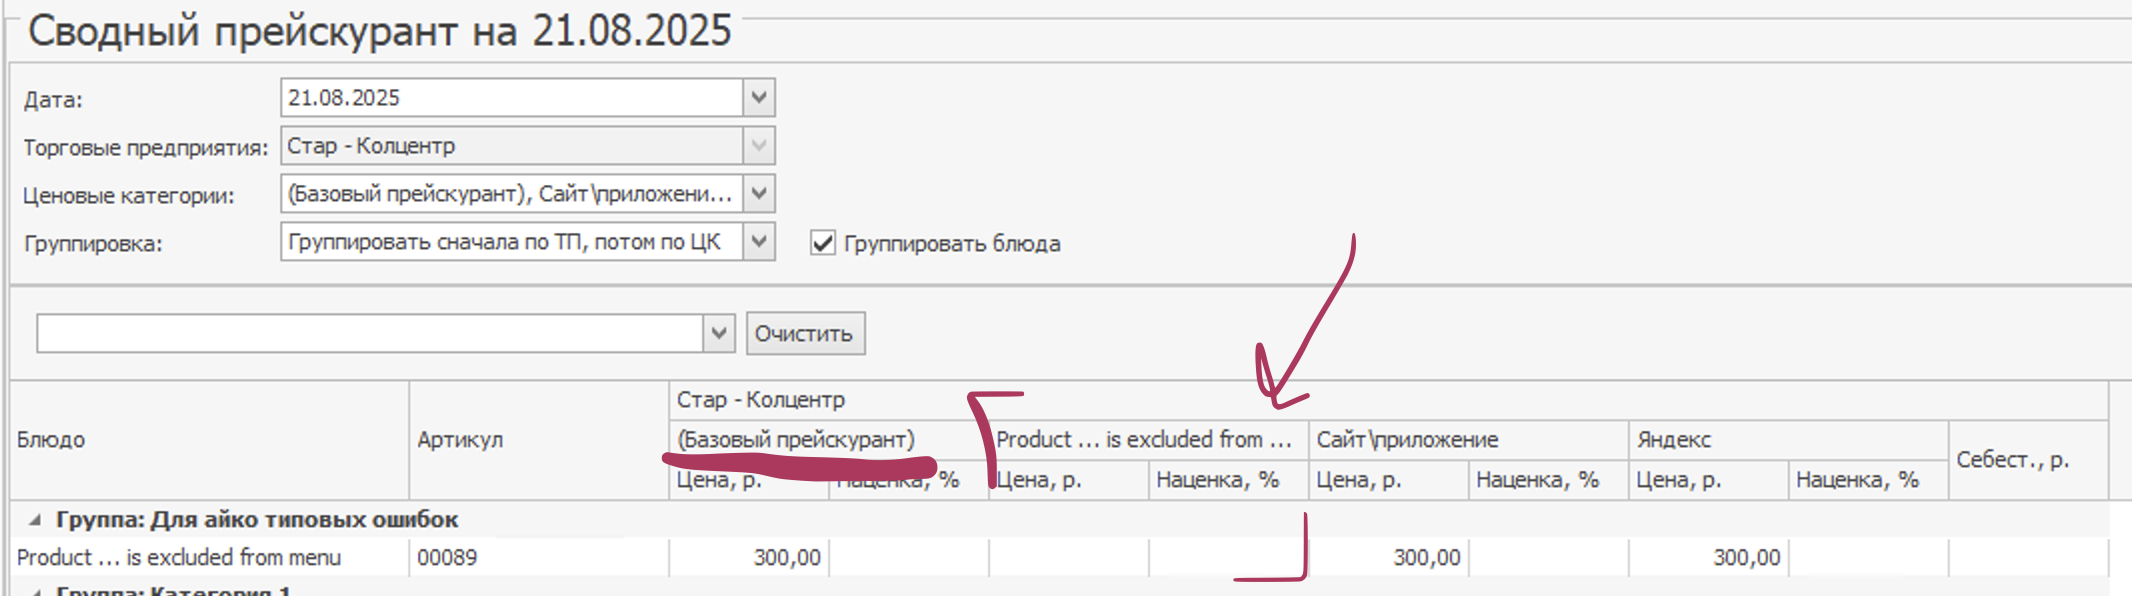
Task: Open the Торговые предприятия dropdown arrow
Action: click(759, 146)
